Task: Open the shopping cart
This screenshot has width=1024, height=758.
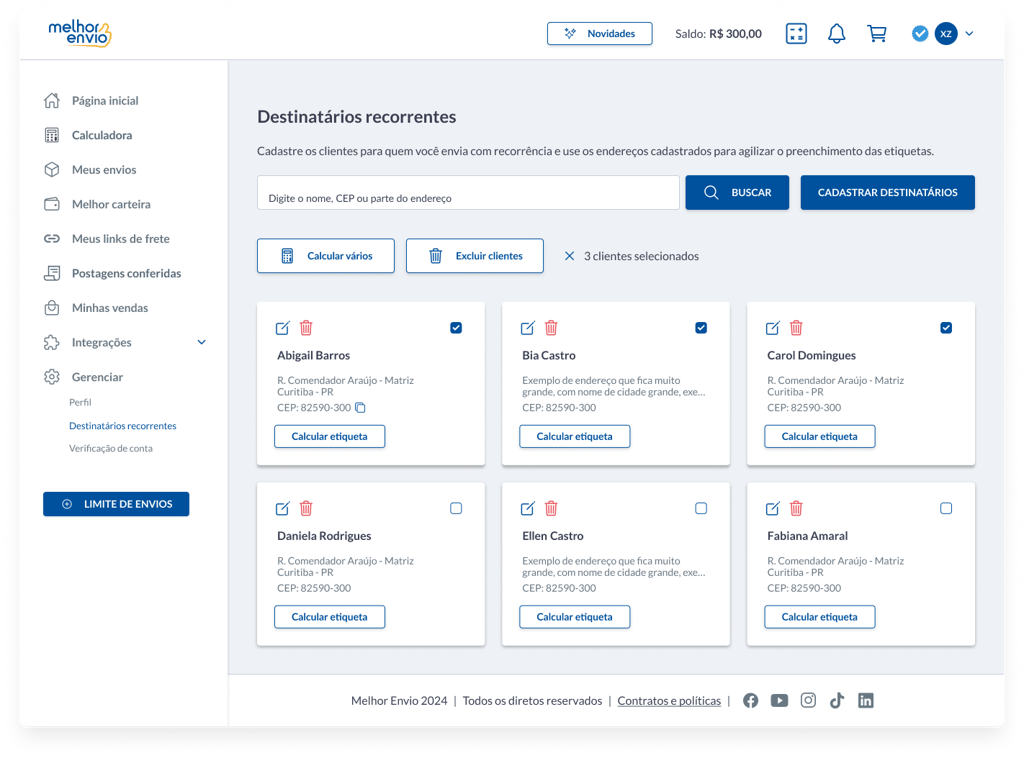Action: tap(877, 33)
